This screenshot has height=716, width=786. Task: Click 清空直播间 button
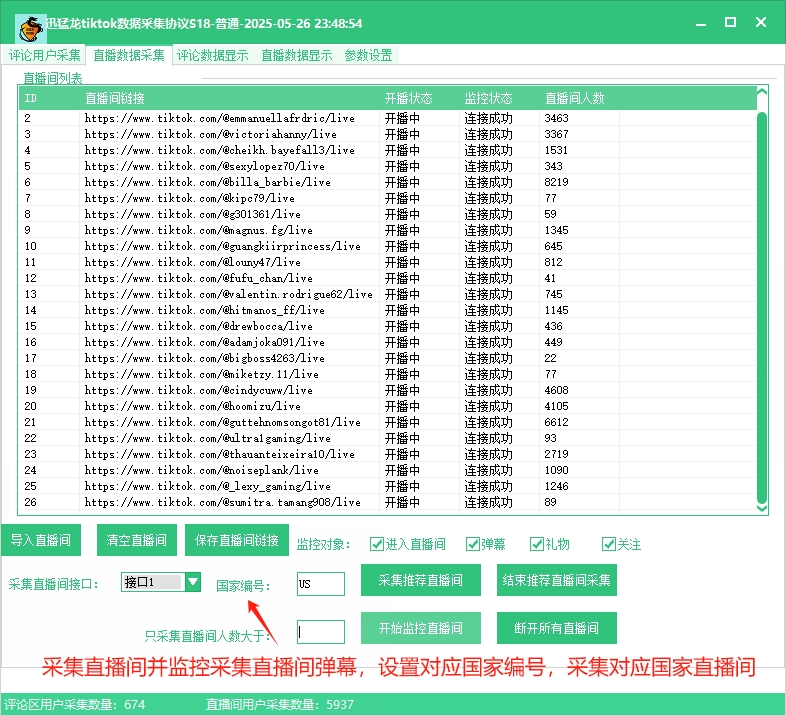pos(137,540)
